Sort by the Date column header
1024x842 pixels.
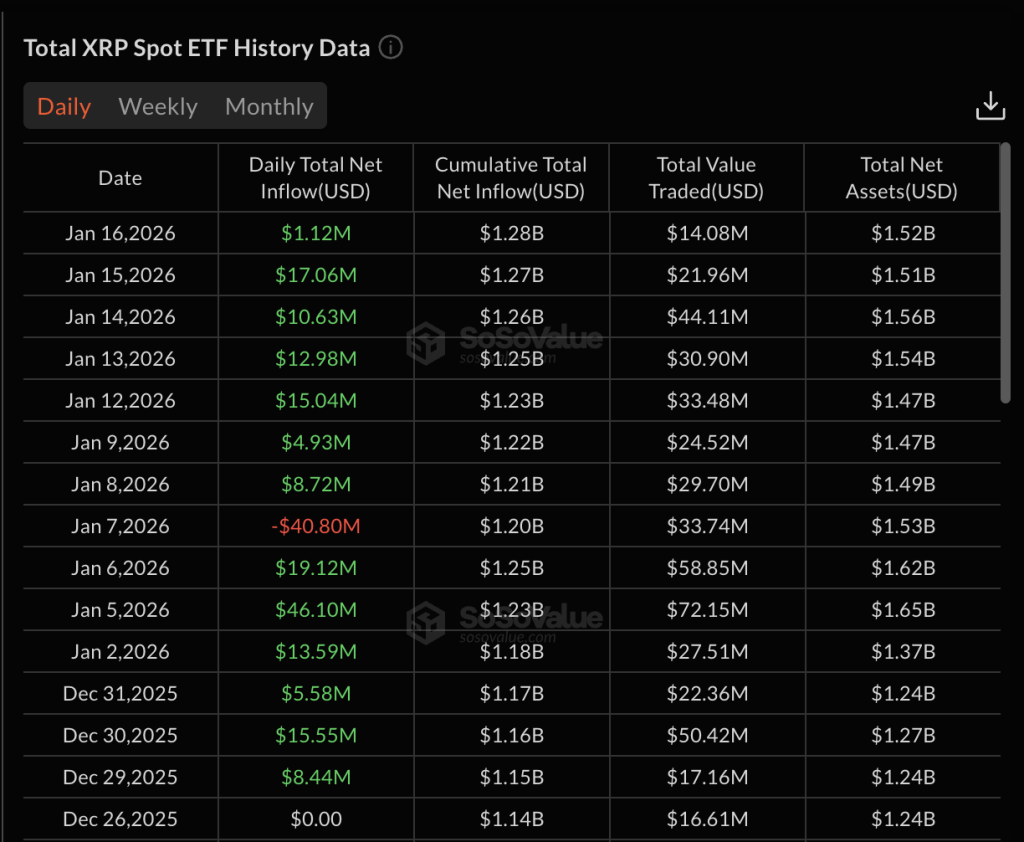120,177
